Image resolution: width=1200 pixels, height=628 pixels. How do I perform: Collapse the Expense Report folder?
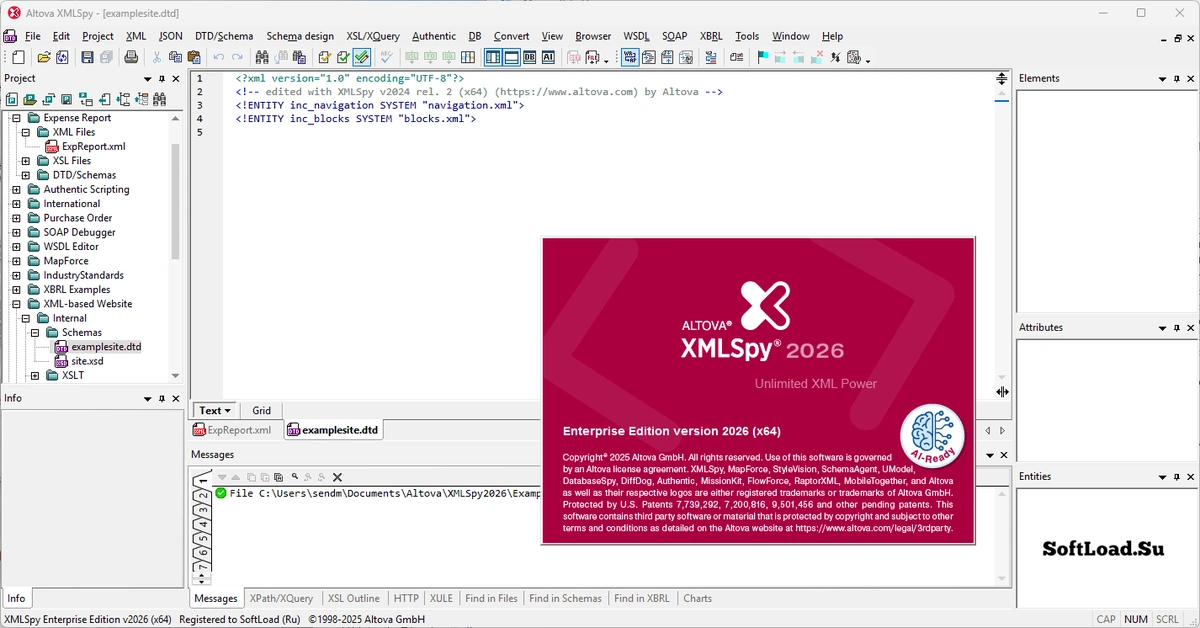point(16,118)
